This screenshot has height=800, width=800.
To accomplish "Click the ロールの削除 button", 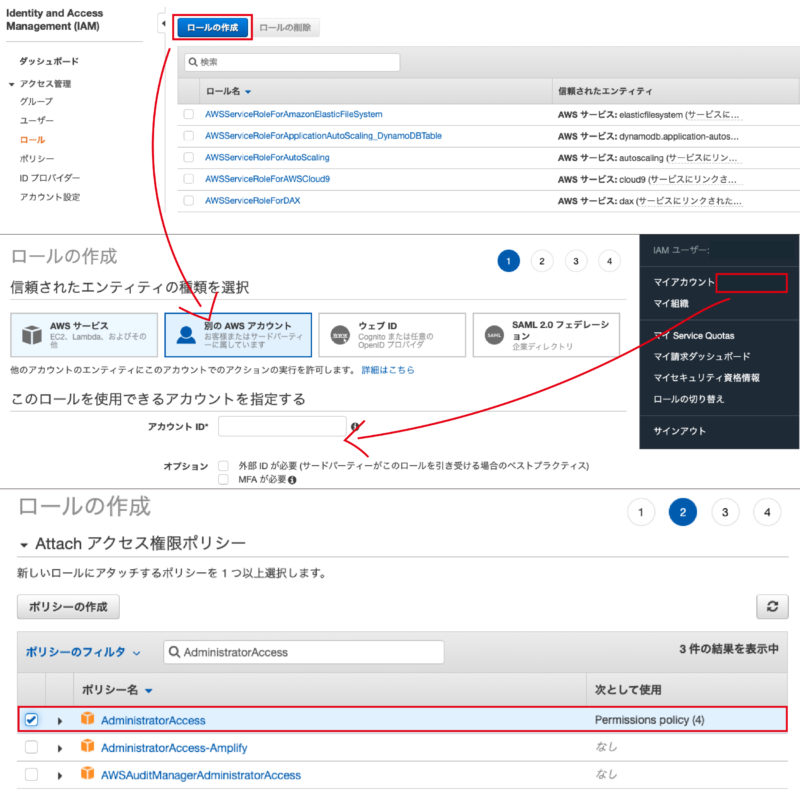I will [x=285, y=28].
